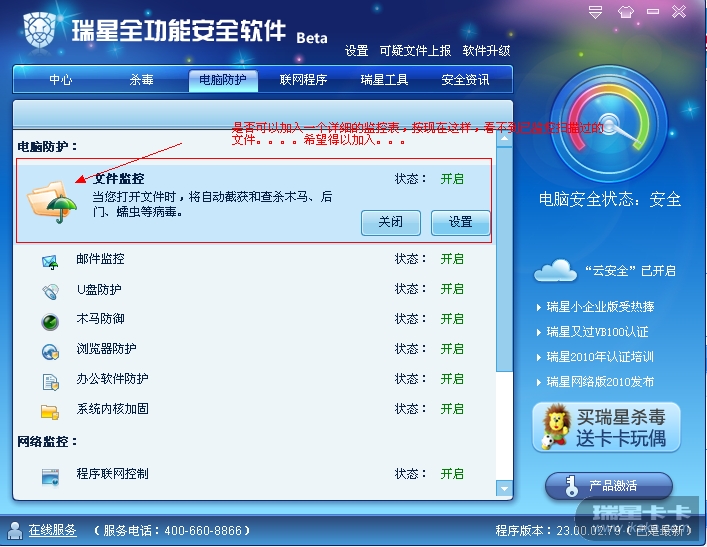Open the 安全资讯 tab
The height and width of the screenshot is (547, 707).
465,80
